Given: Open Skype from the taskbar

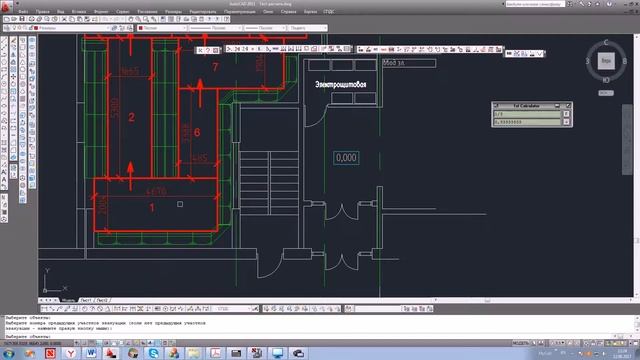Looking at the screenshot, I should [x=153, y=353].
